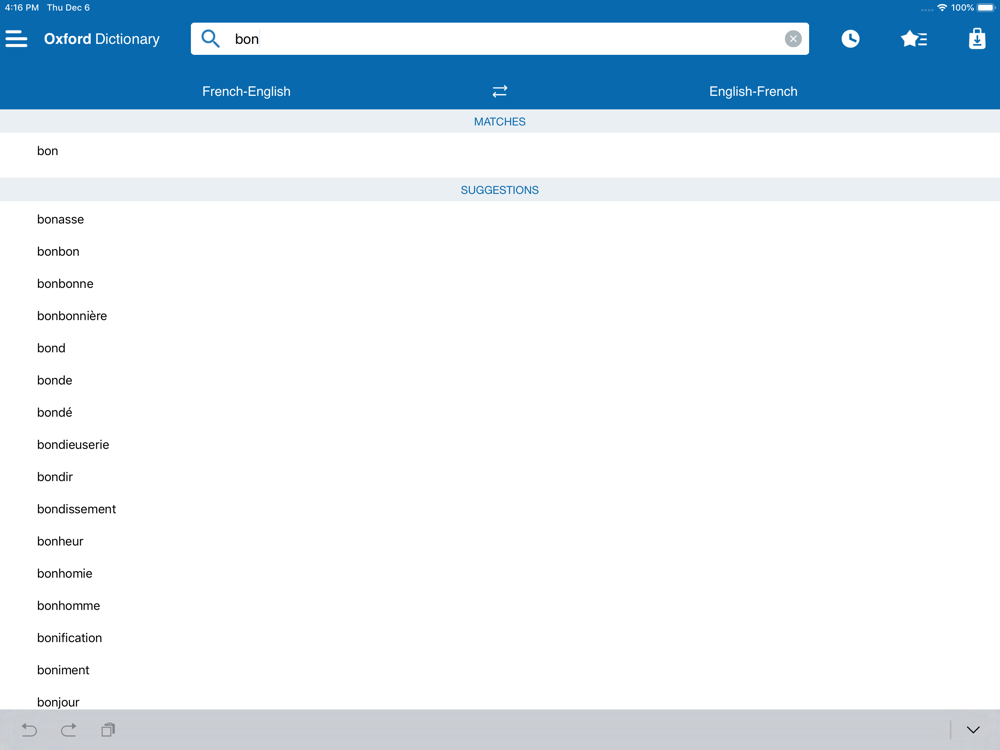Viewport: 1000px width, 750px height.
Task: Collapse keyboard bar with chevron
Action: pos(973,730)
